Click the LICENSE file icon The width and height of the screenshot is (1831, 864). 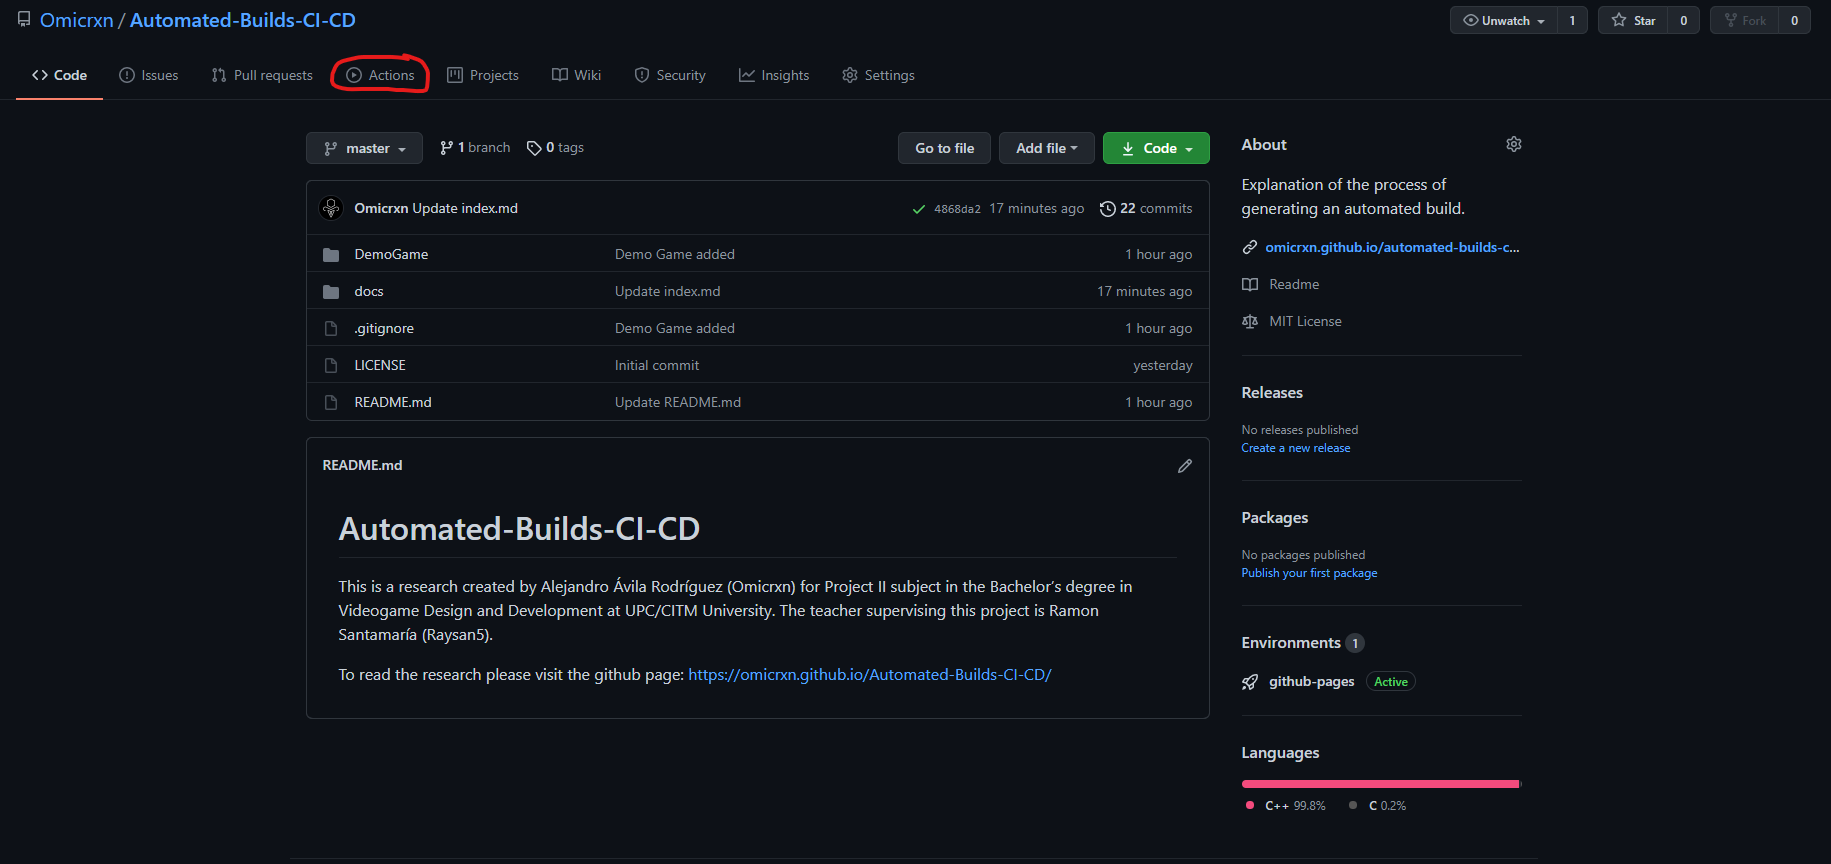(331, 366)
